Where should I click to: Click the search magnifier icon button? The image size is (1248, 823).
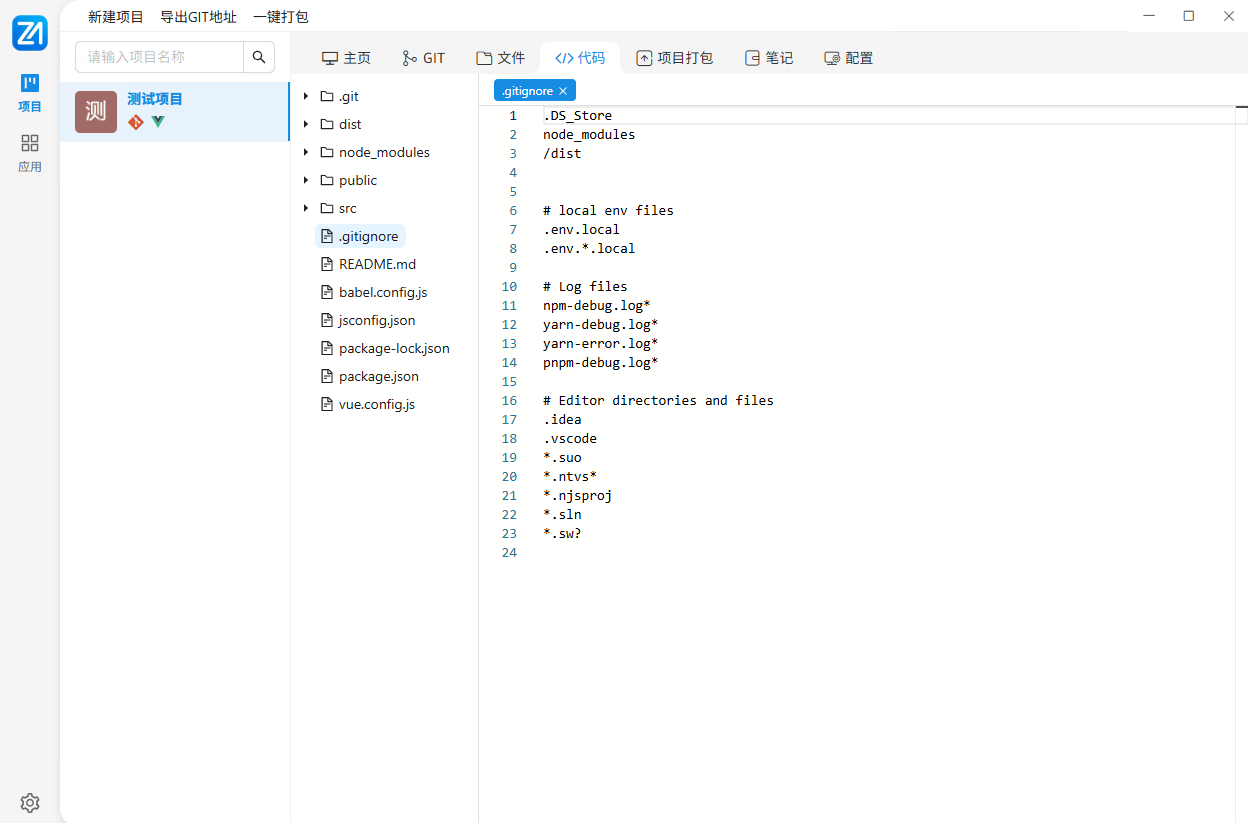tap(259, 57)
